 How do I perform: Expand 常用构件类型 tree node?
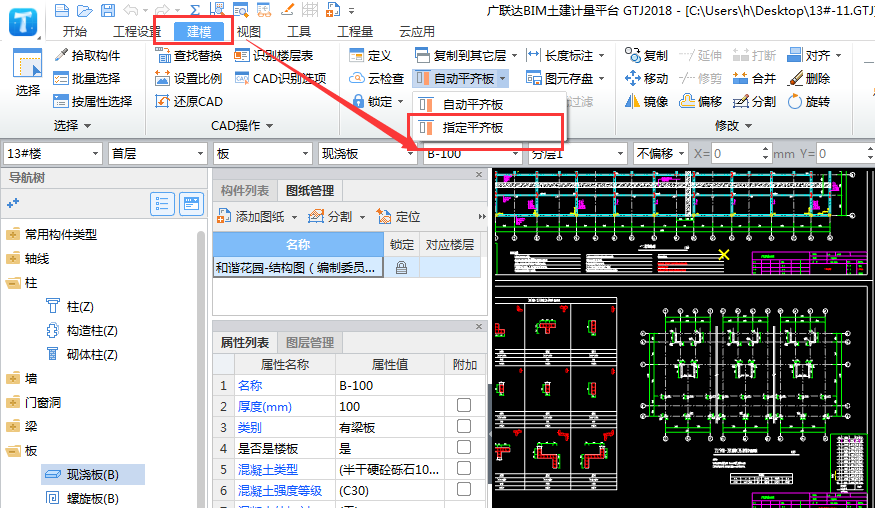coord(13,234)
